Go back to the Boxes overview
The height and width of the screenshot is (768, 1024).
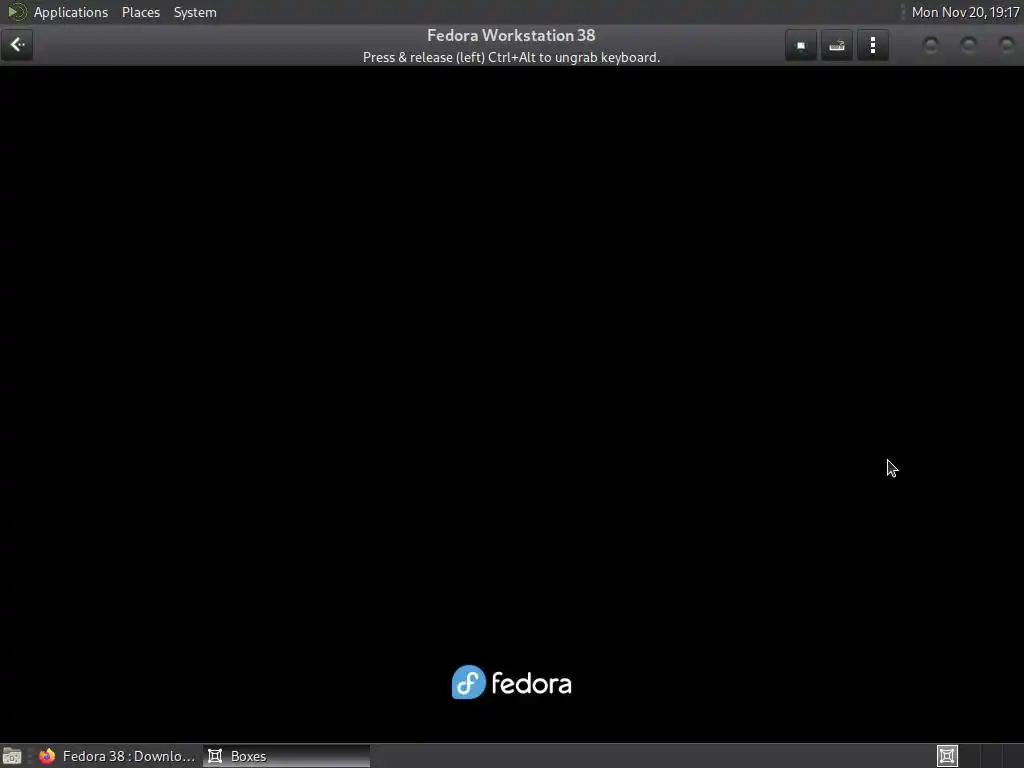point(17,45)
